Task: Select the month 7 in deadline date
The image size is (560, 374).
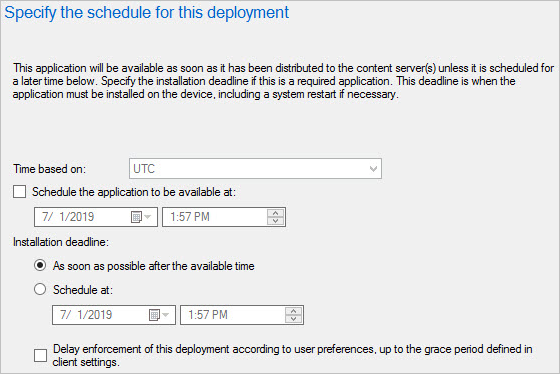Action: pos(64,315)
